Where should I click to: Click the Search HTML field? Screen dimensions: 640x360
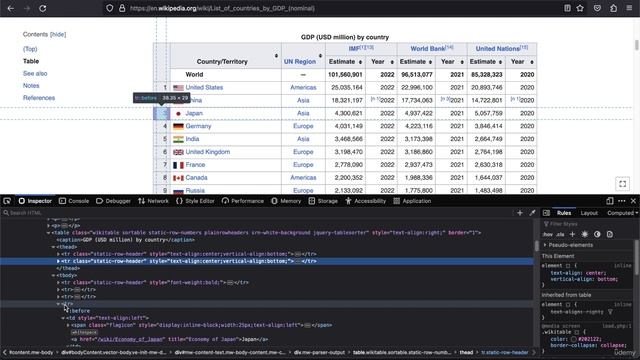[257, 213]
